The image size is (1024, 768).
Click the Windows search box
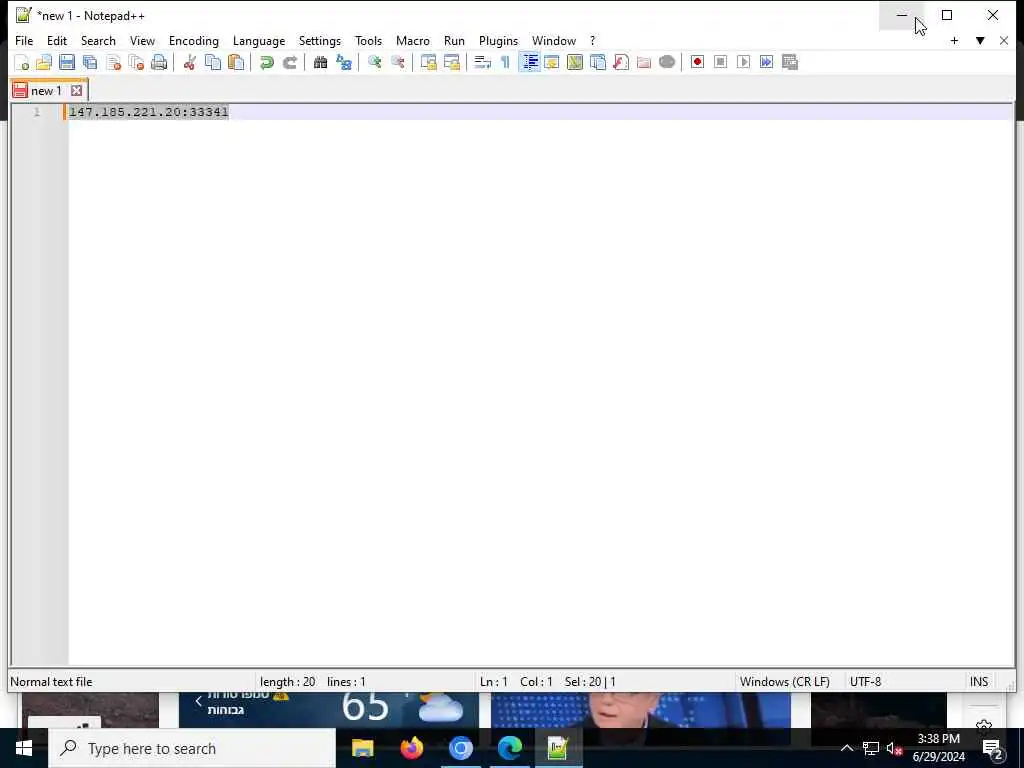[192, 748]
